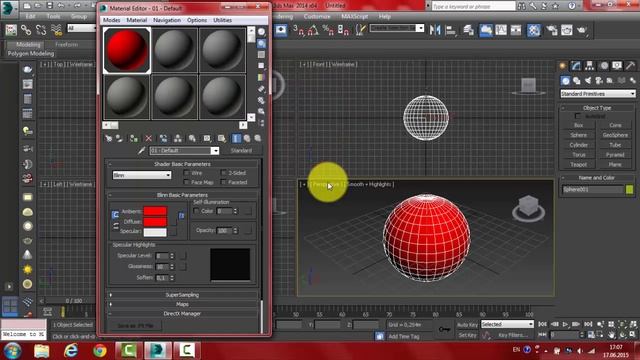Viewport: 640px width, 360px height.
Task: Click the Diffuse red color swatch
Action: tap(155, 222)
